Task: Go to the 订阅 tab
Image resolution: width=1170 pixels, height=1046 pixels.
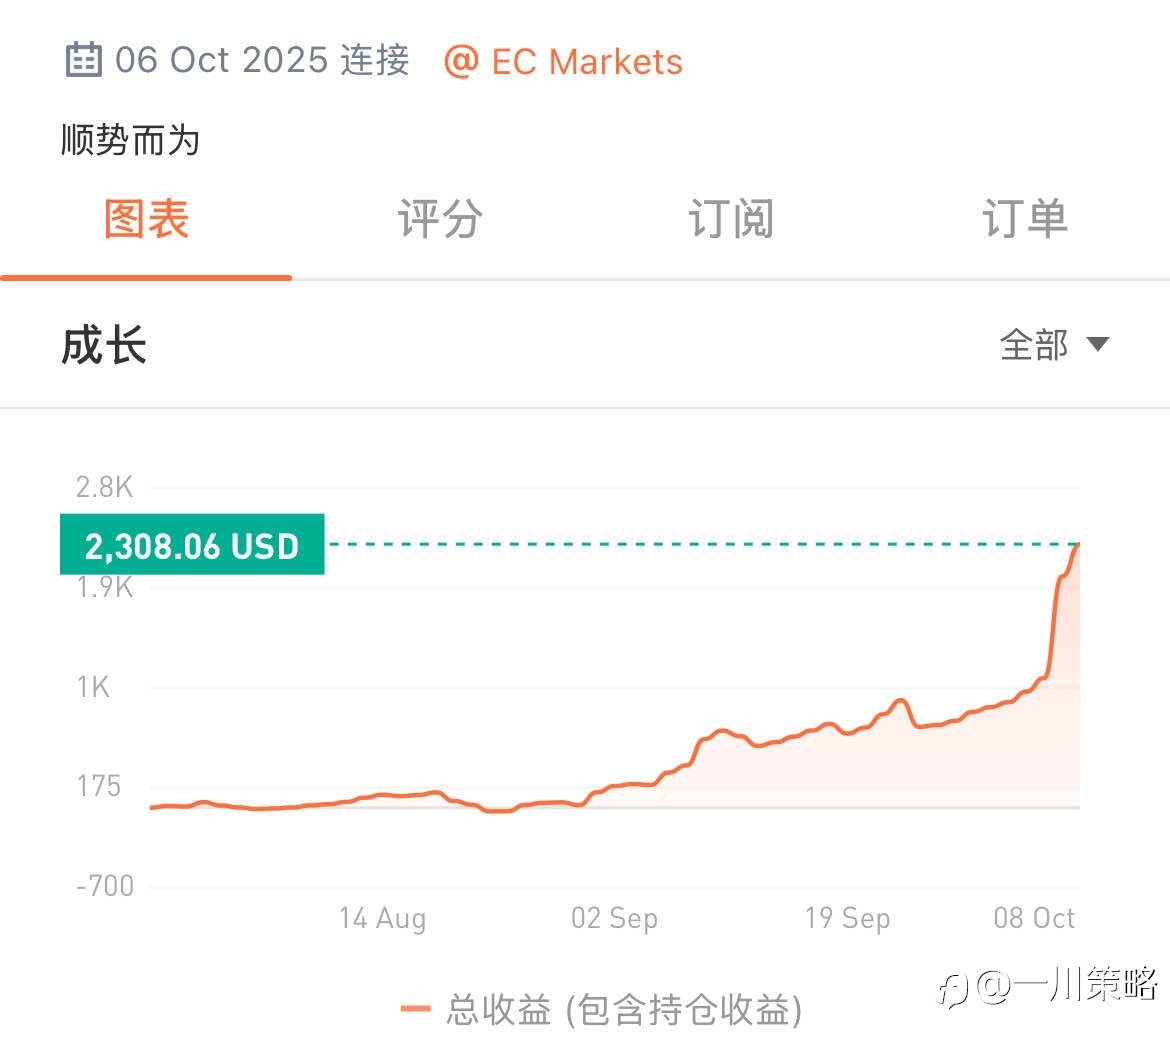Action: click(731, 219)
